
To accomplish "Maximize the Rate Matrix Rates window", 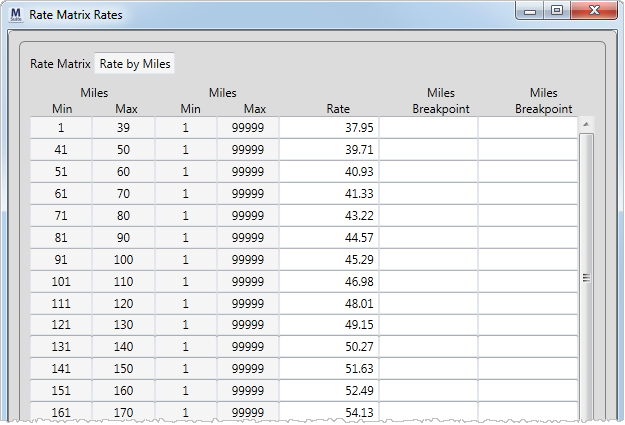I will click(557, 10).
